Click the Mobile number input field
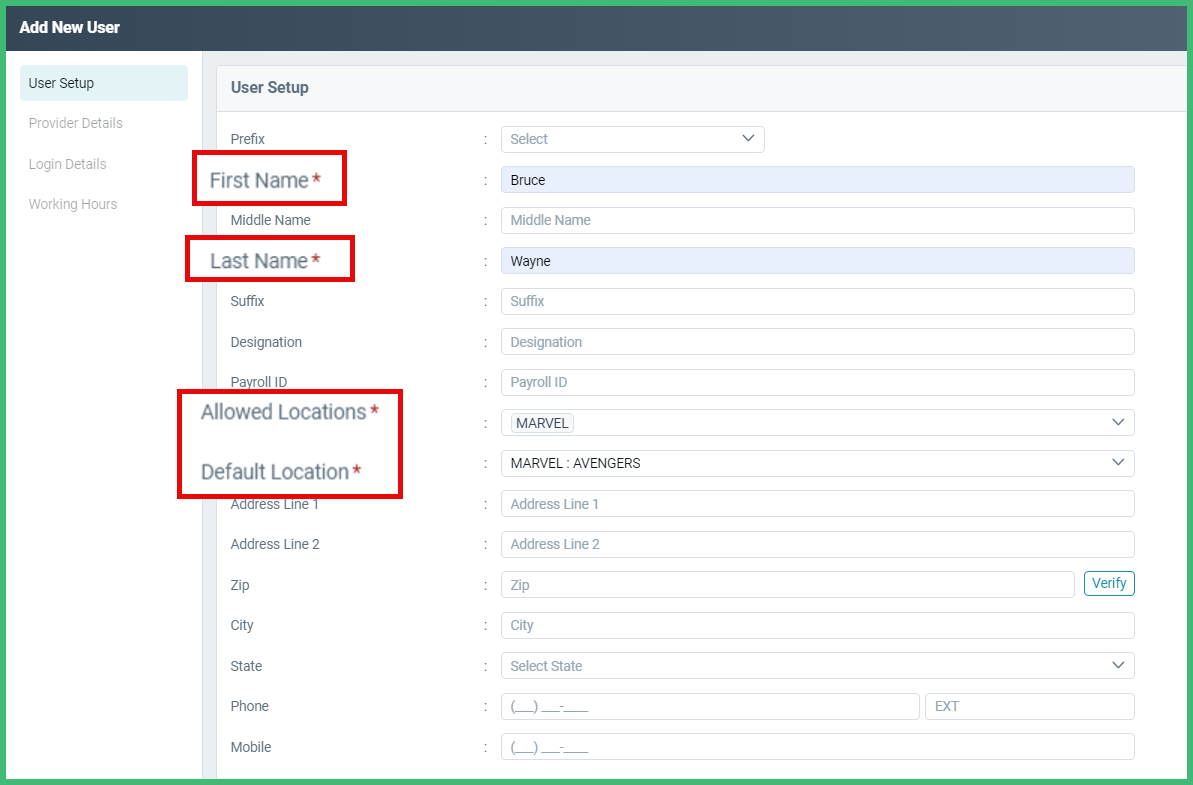The image size is (1193, 785). click(817, 746)
